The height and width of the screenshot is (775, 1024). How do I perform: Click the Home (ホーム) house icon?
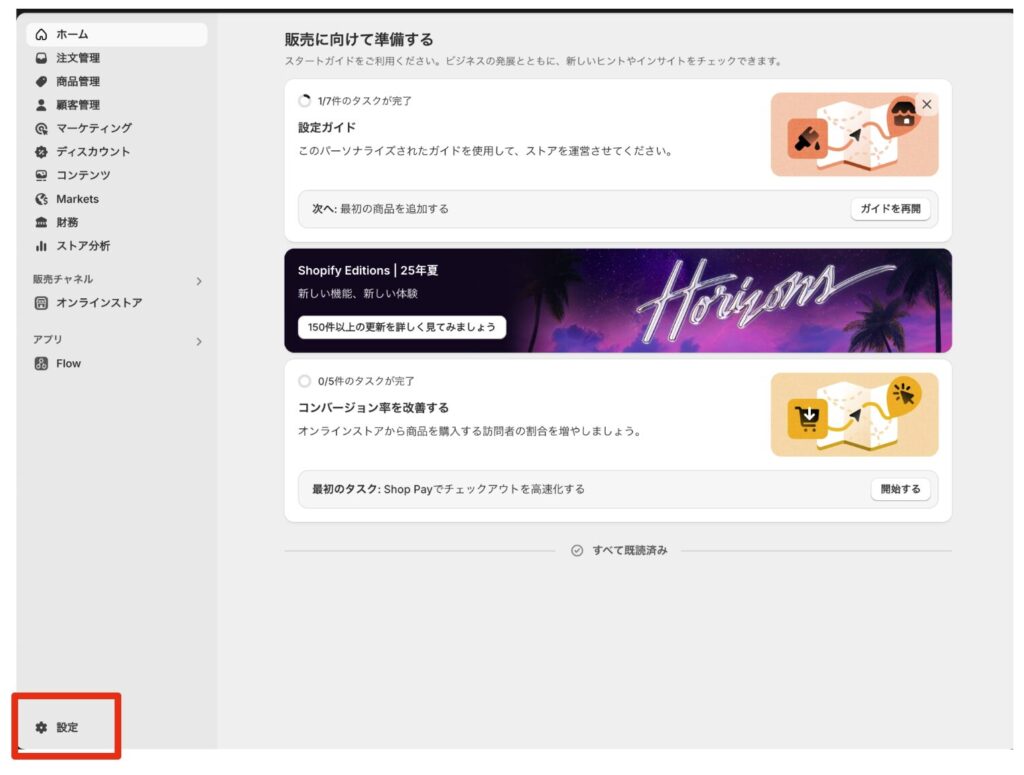[41, 35]
